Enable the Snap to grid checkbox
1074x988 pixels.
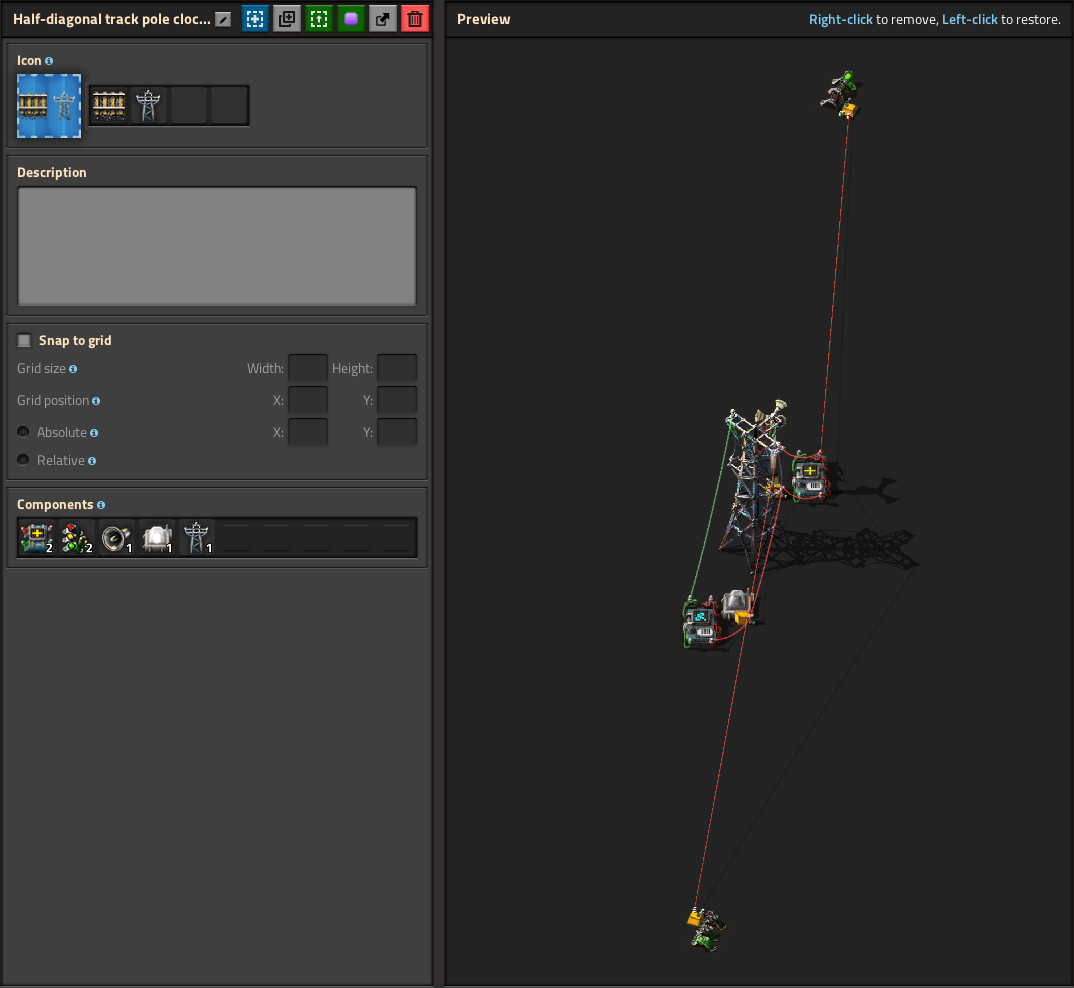pos(24,341)
